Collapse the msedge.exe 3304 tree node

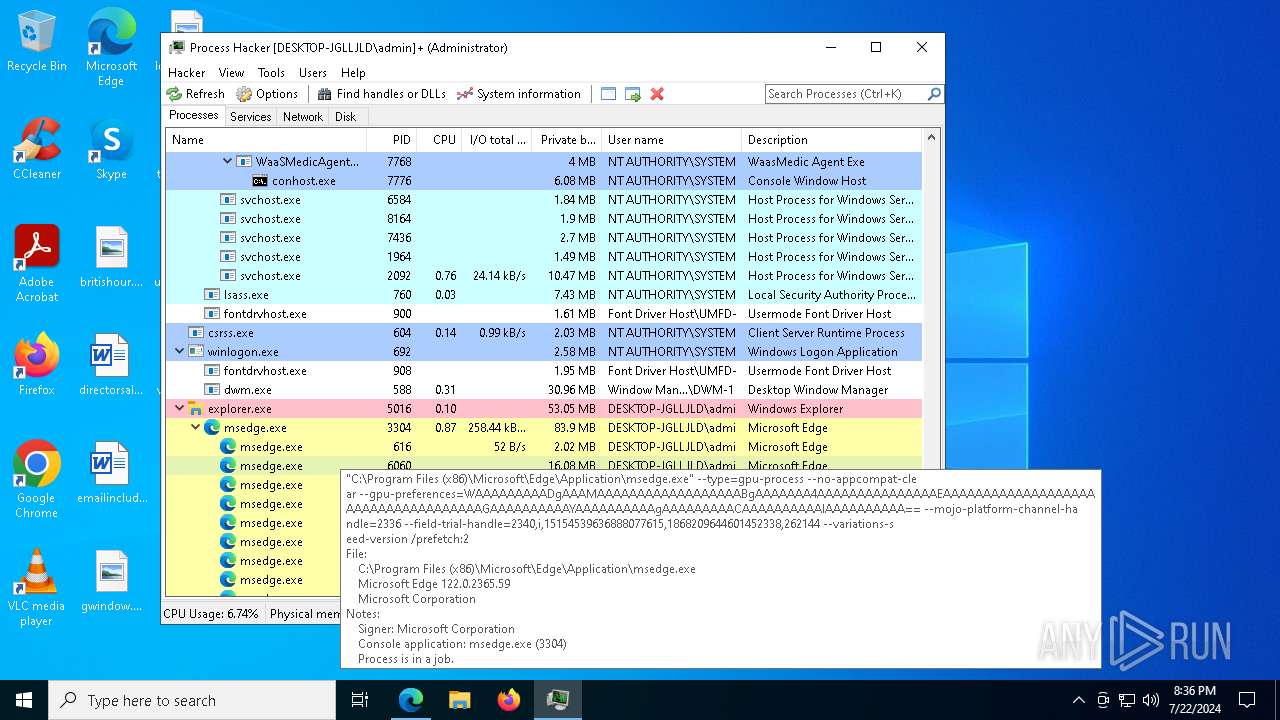(196, 427)
